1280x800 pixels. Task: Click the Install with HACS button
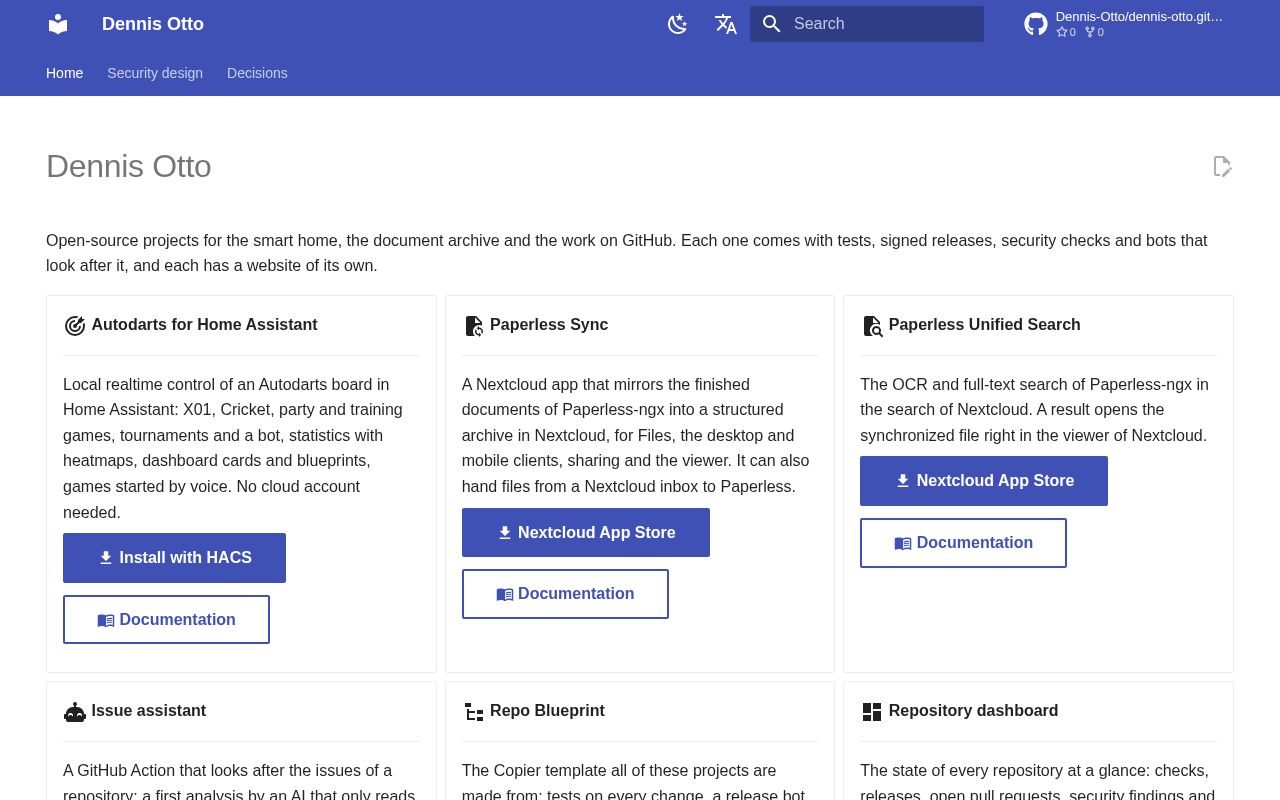coord(174,558)
